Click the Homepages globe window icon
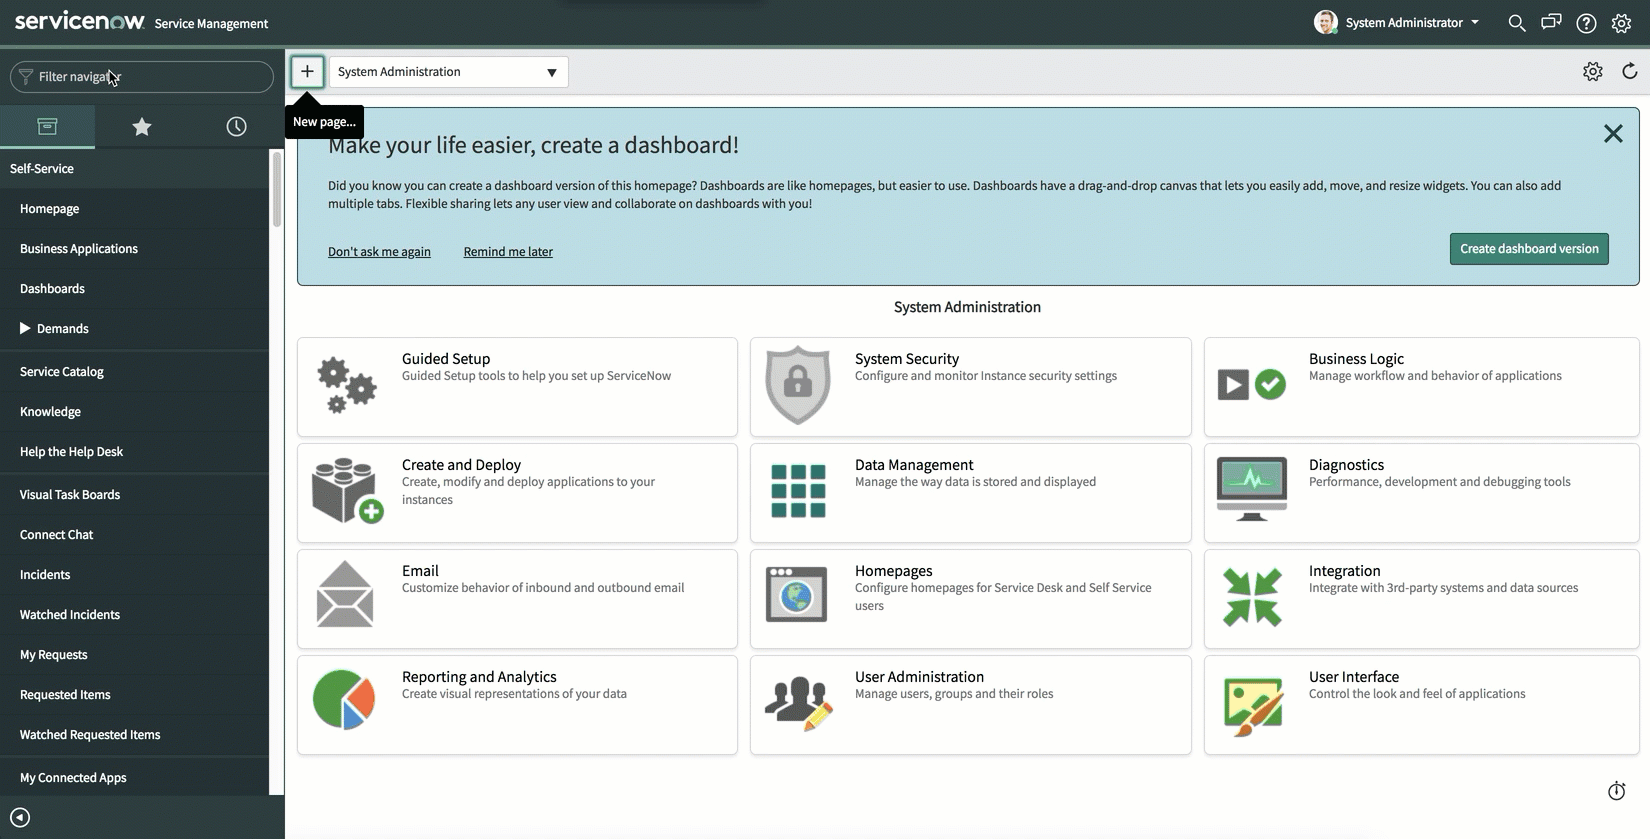This screenshot has width=1650, height=839. click(796, 594)
